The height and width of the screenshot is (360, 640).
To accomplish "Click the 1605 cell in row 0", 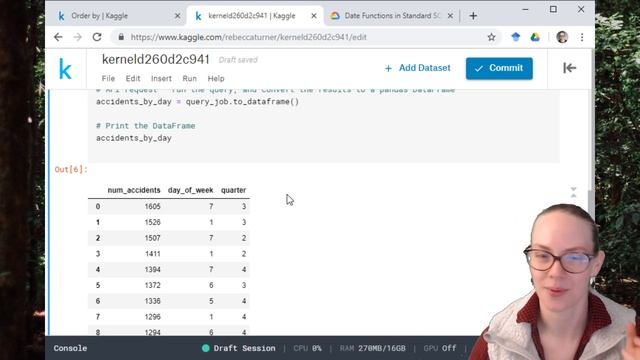I will tap(152, 207).
